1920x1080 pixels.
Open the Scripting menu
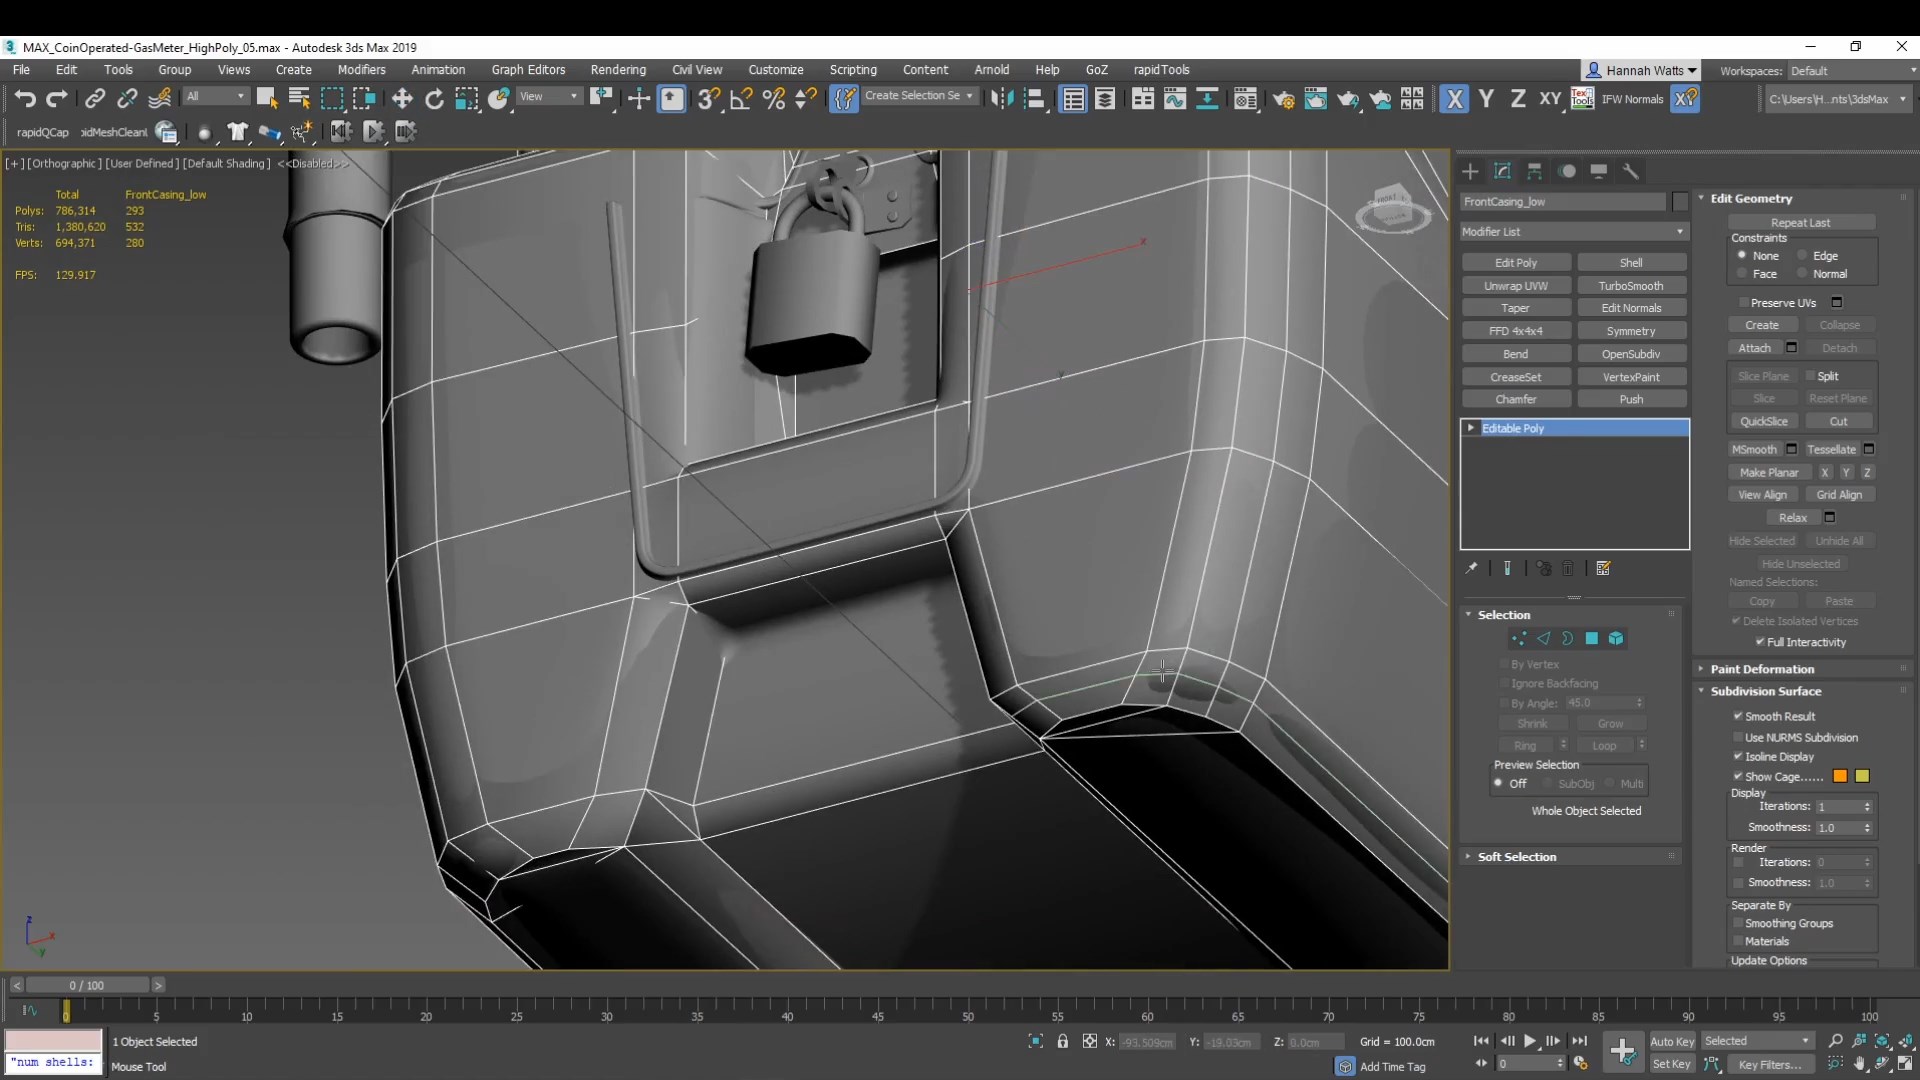(x=852, y=70)
